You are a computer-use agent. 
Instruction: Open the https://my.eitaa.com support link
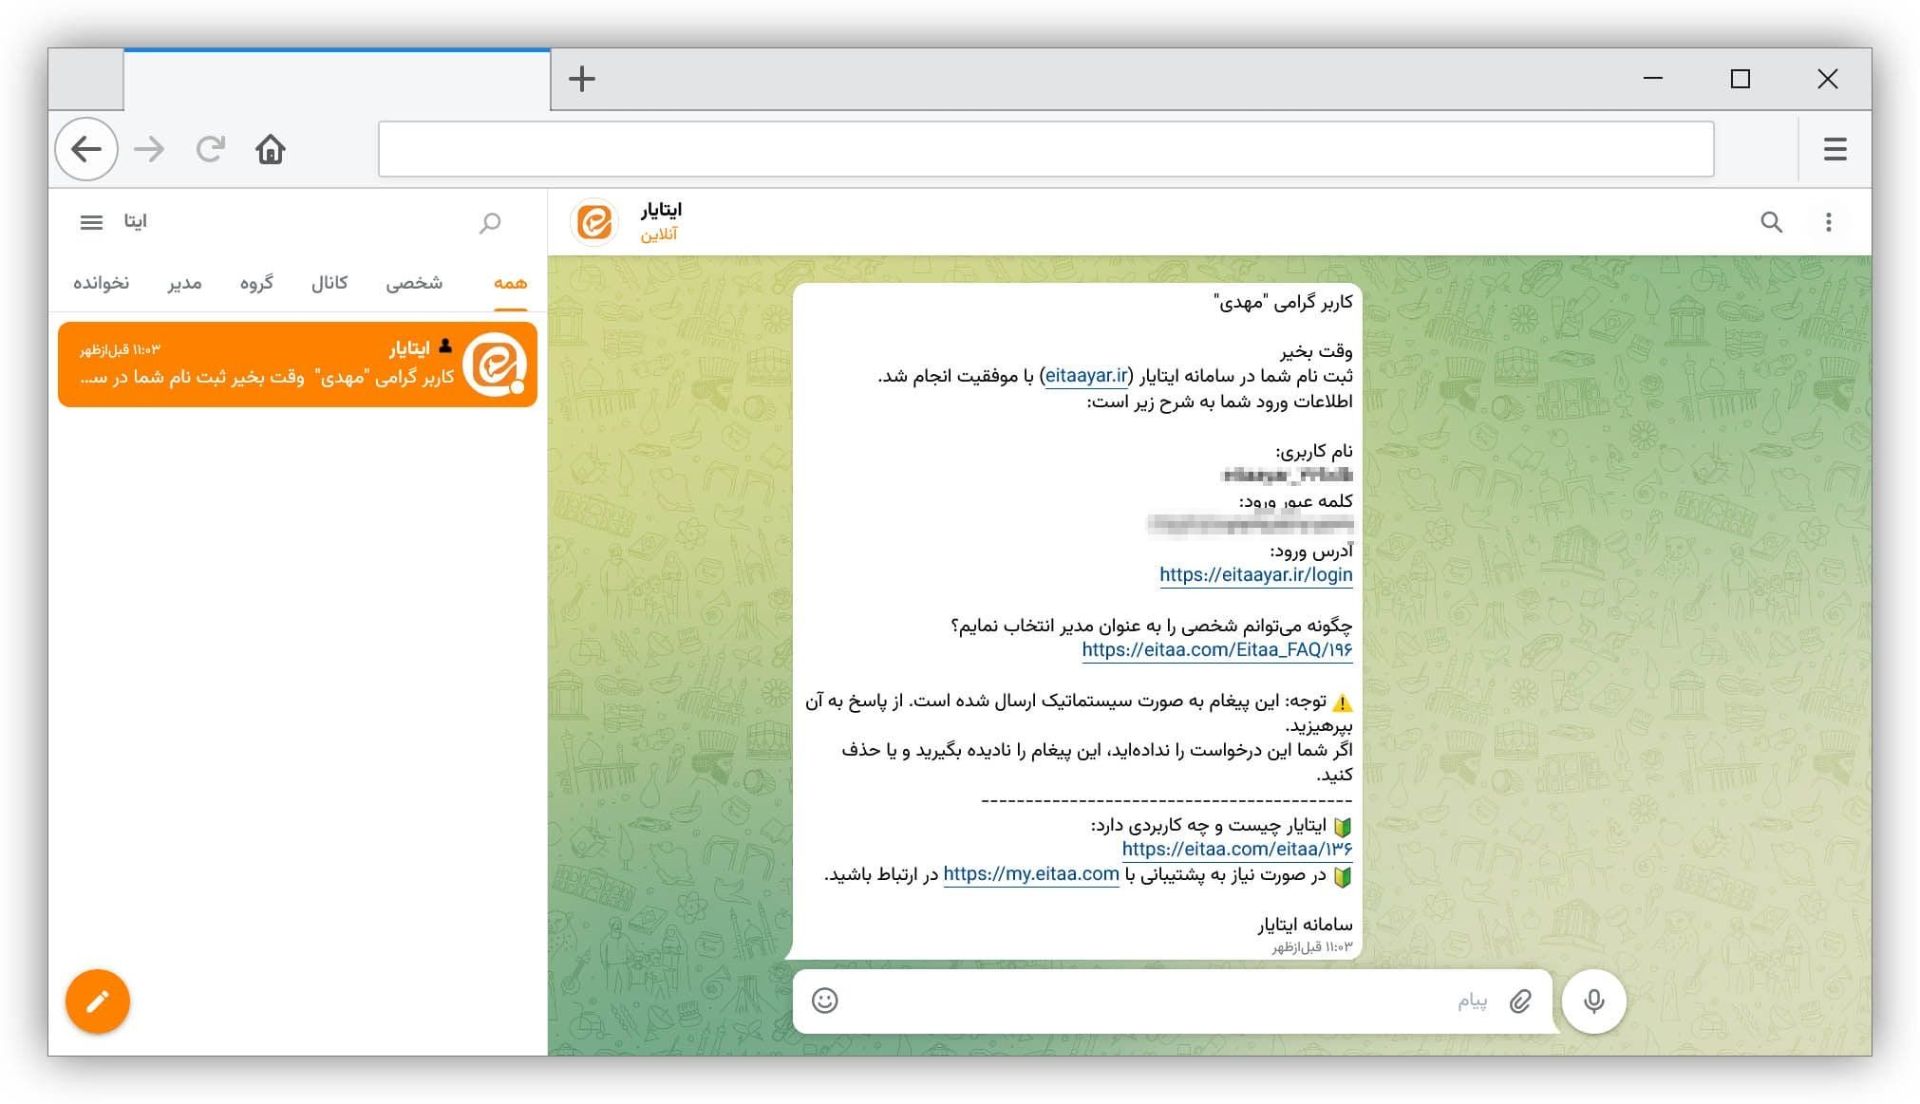[x=1031, y=874]
